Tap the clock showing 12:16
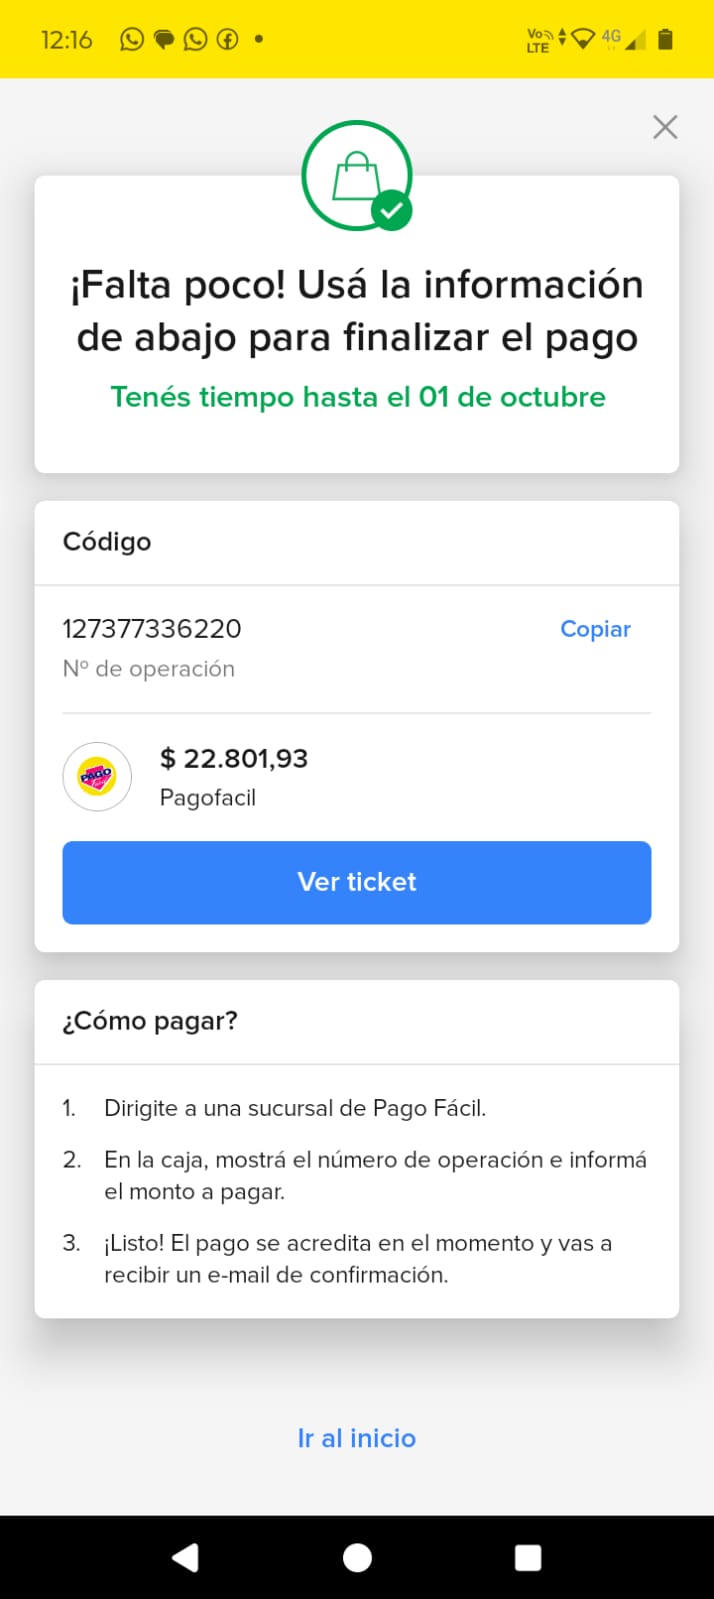 (66, 40)
